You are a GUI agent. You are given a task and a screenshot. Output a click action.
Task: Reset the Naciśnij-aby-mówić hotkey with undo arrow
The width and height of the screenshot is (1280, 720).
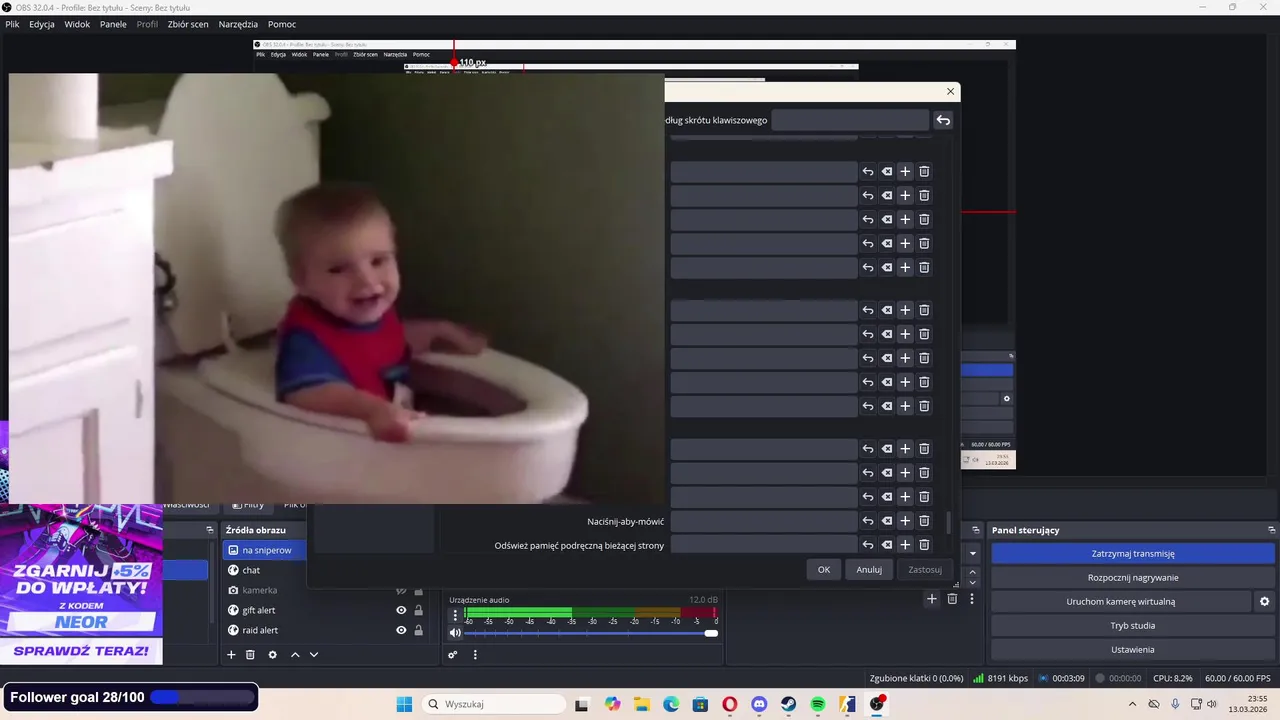[868, 521]
